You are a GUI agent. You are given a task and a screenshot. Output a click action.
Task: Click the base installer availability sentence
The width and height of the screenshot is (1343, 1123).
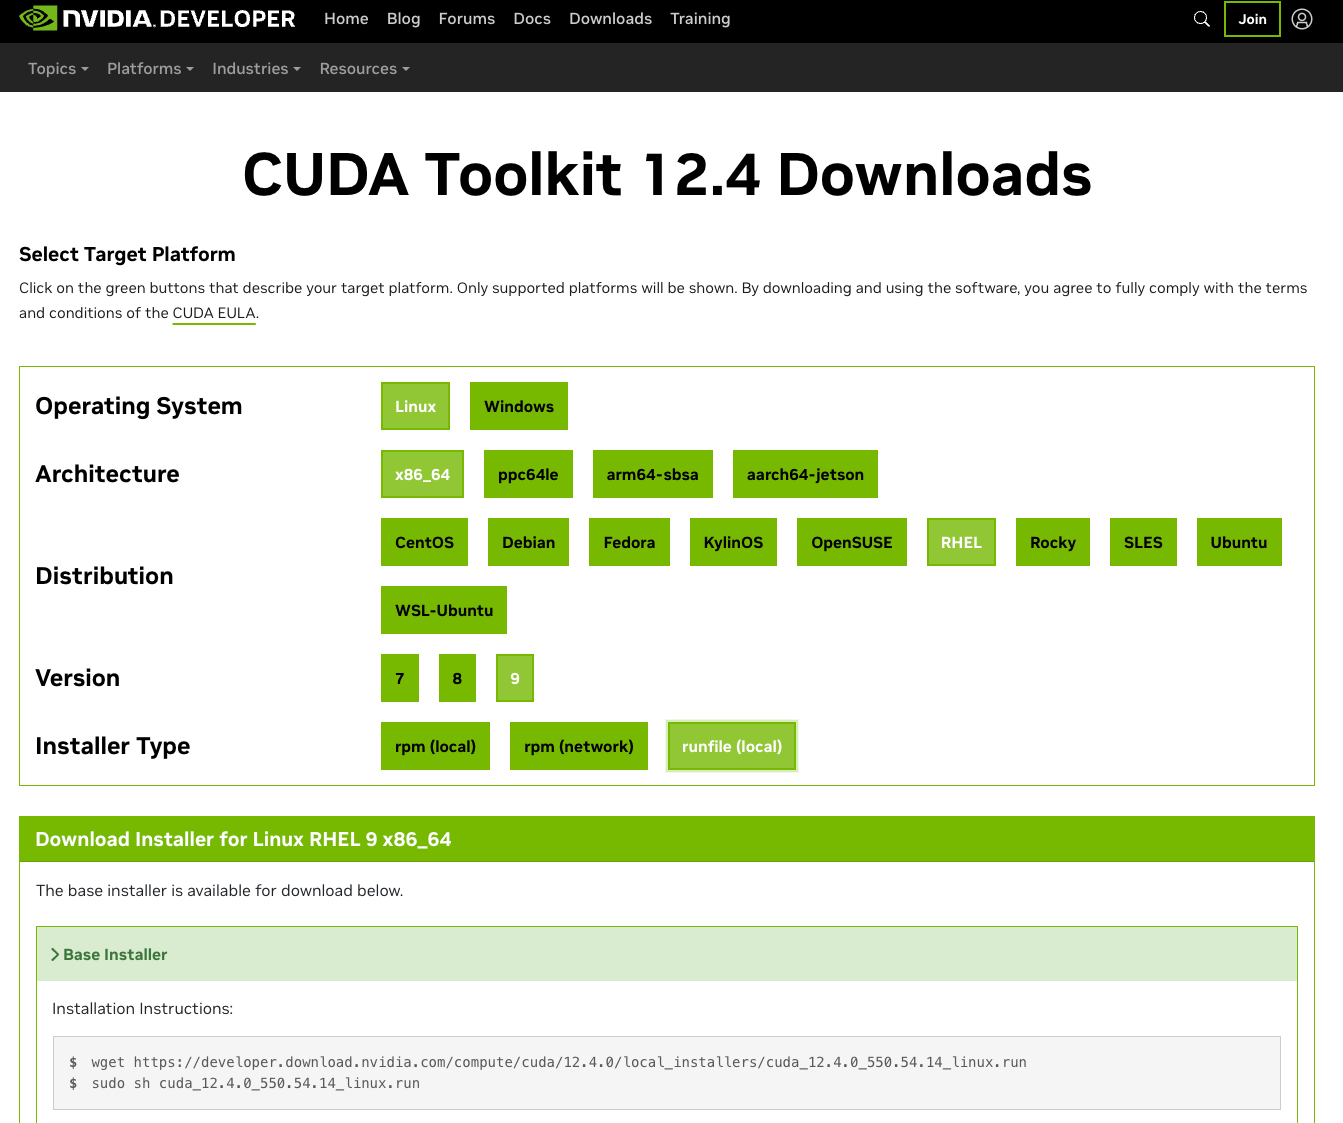click(x=220, y=891)
